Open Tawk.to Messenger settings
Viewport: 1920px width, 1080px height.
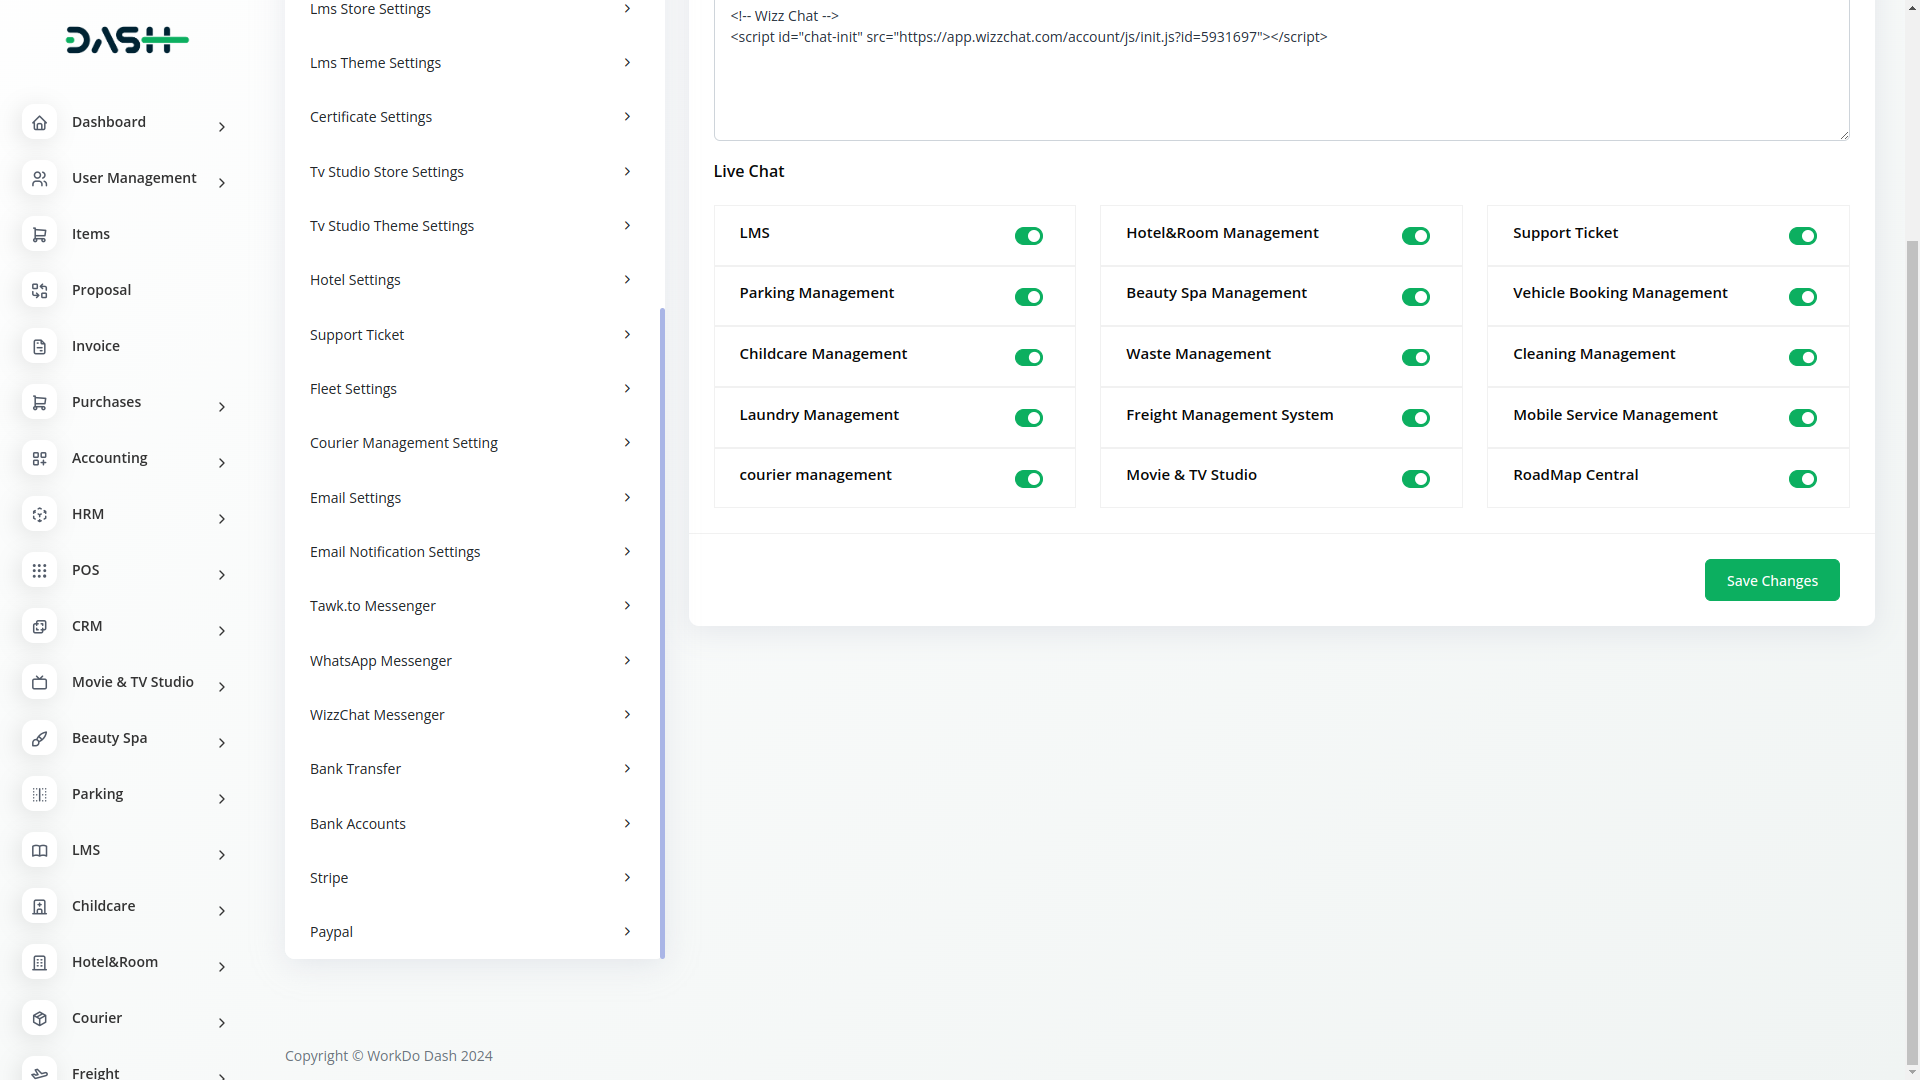click(471, 606)
